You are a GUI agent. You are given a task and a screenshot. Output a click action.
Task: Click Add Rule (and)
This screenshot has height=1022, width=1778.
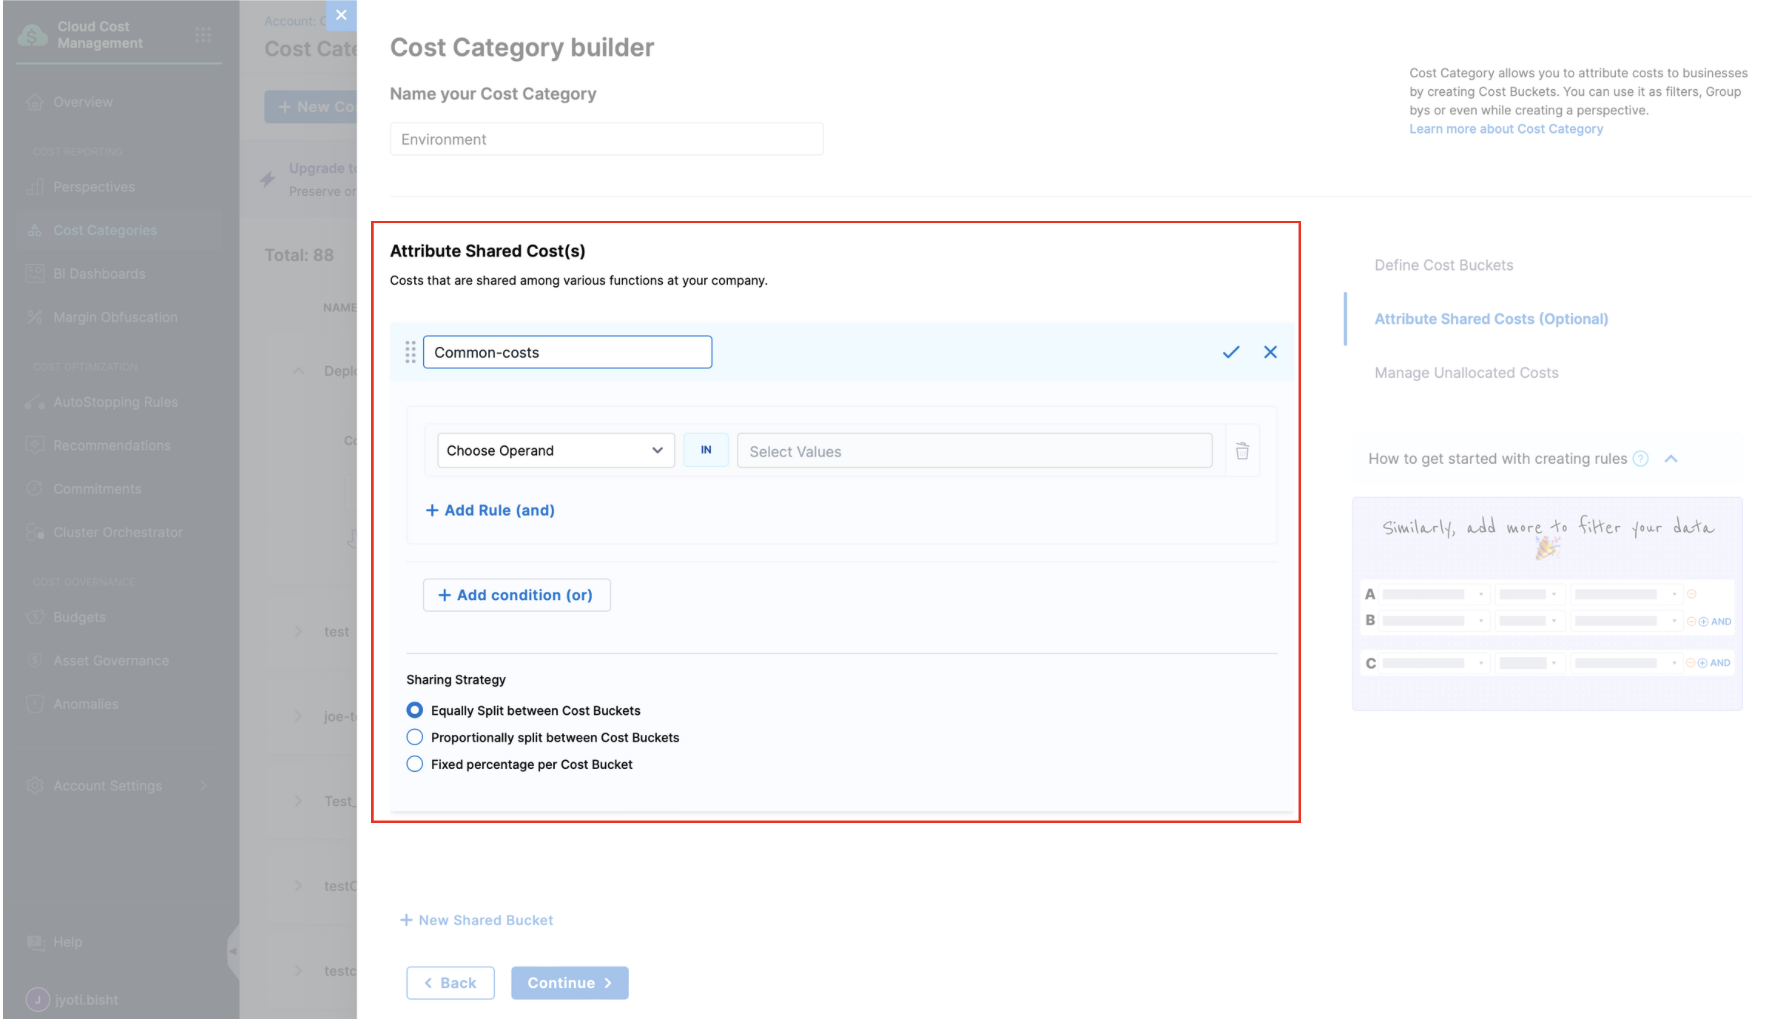pyautogui.click(x=490, y=510)
